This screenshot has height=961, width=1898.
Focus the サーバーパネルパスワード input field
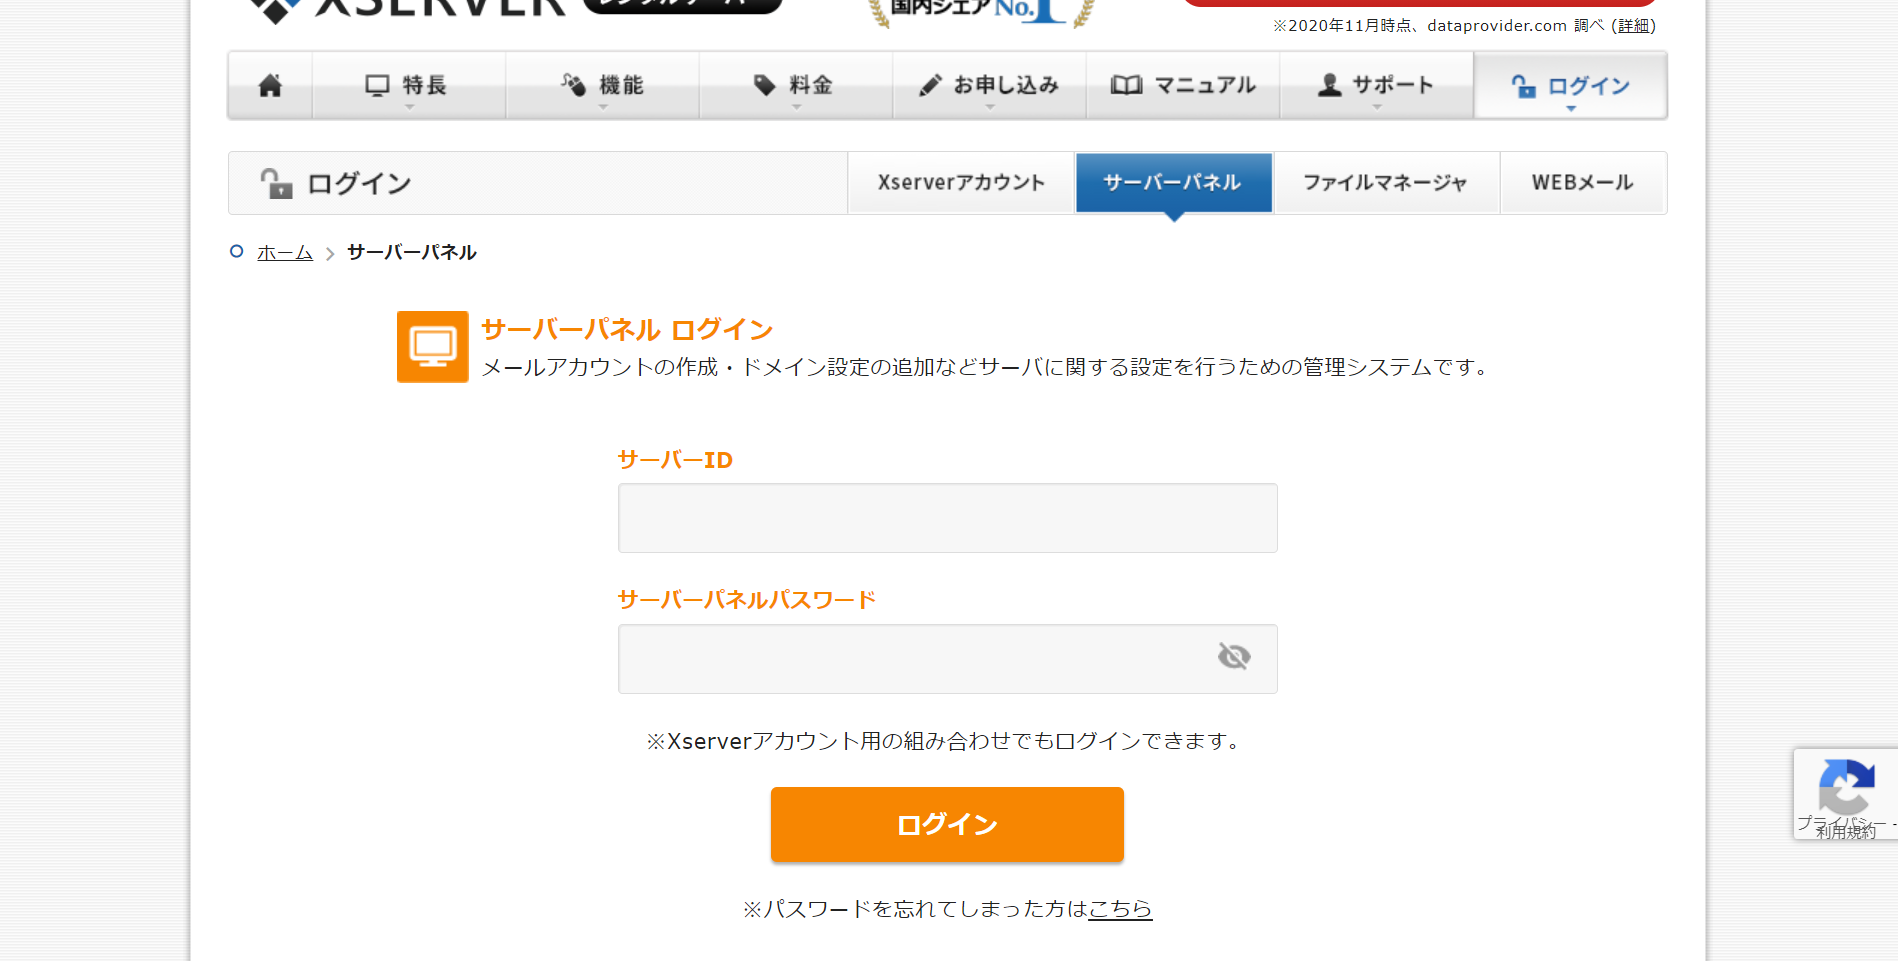[948, 659]
